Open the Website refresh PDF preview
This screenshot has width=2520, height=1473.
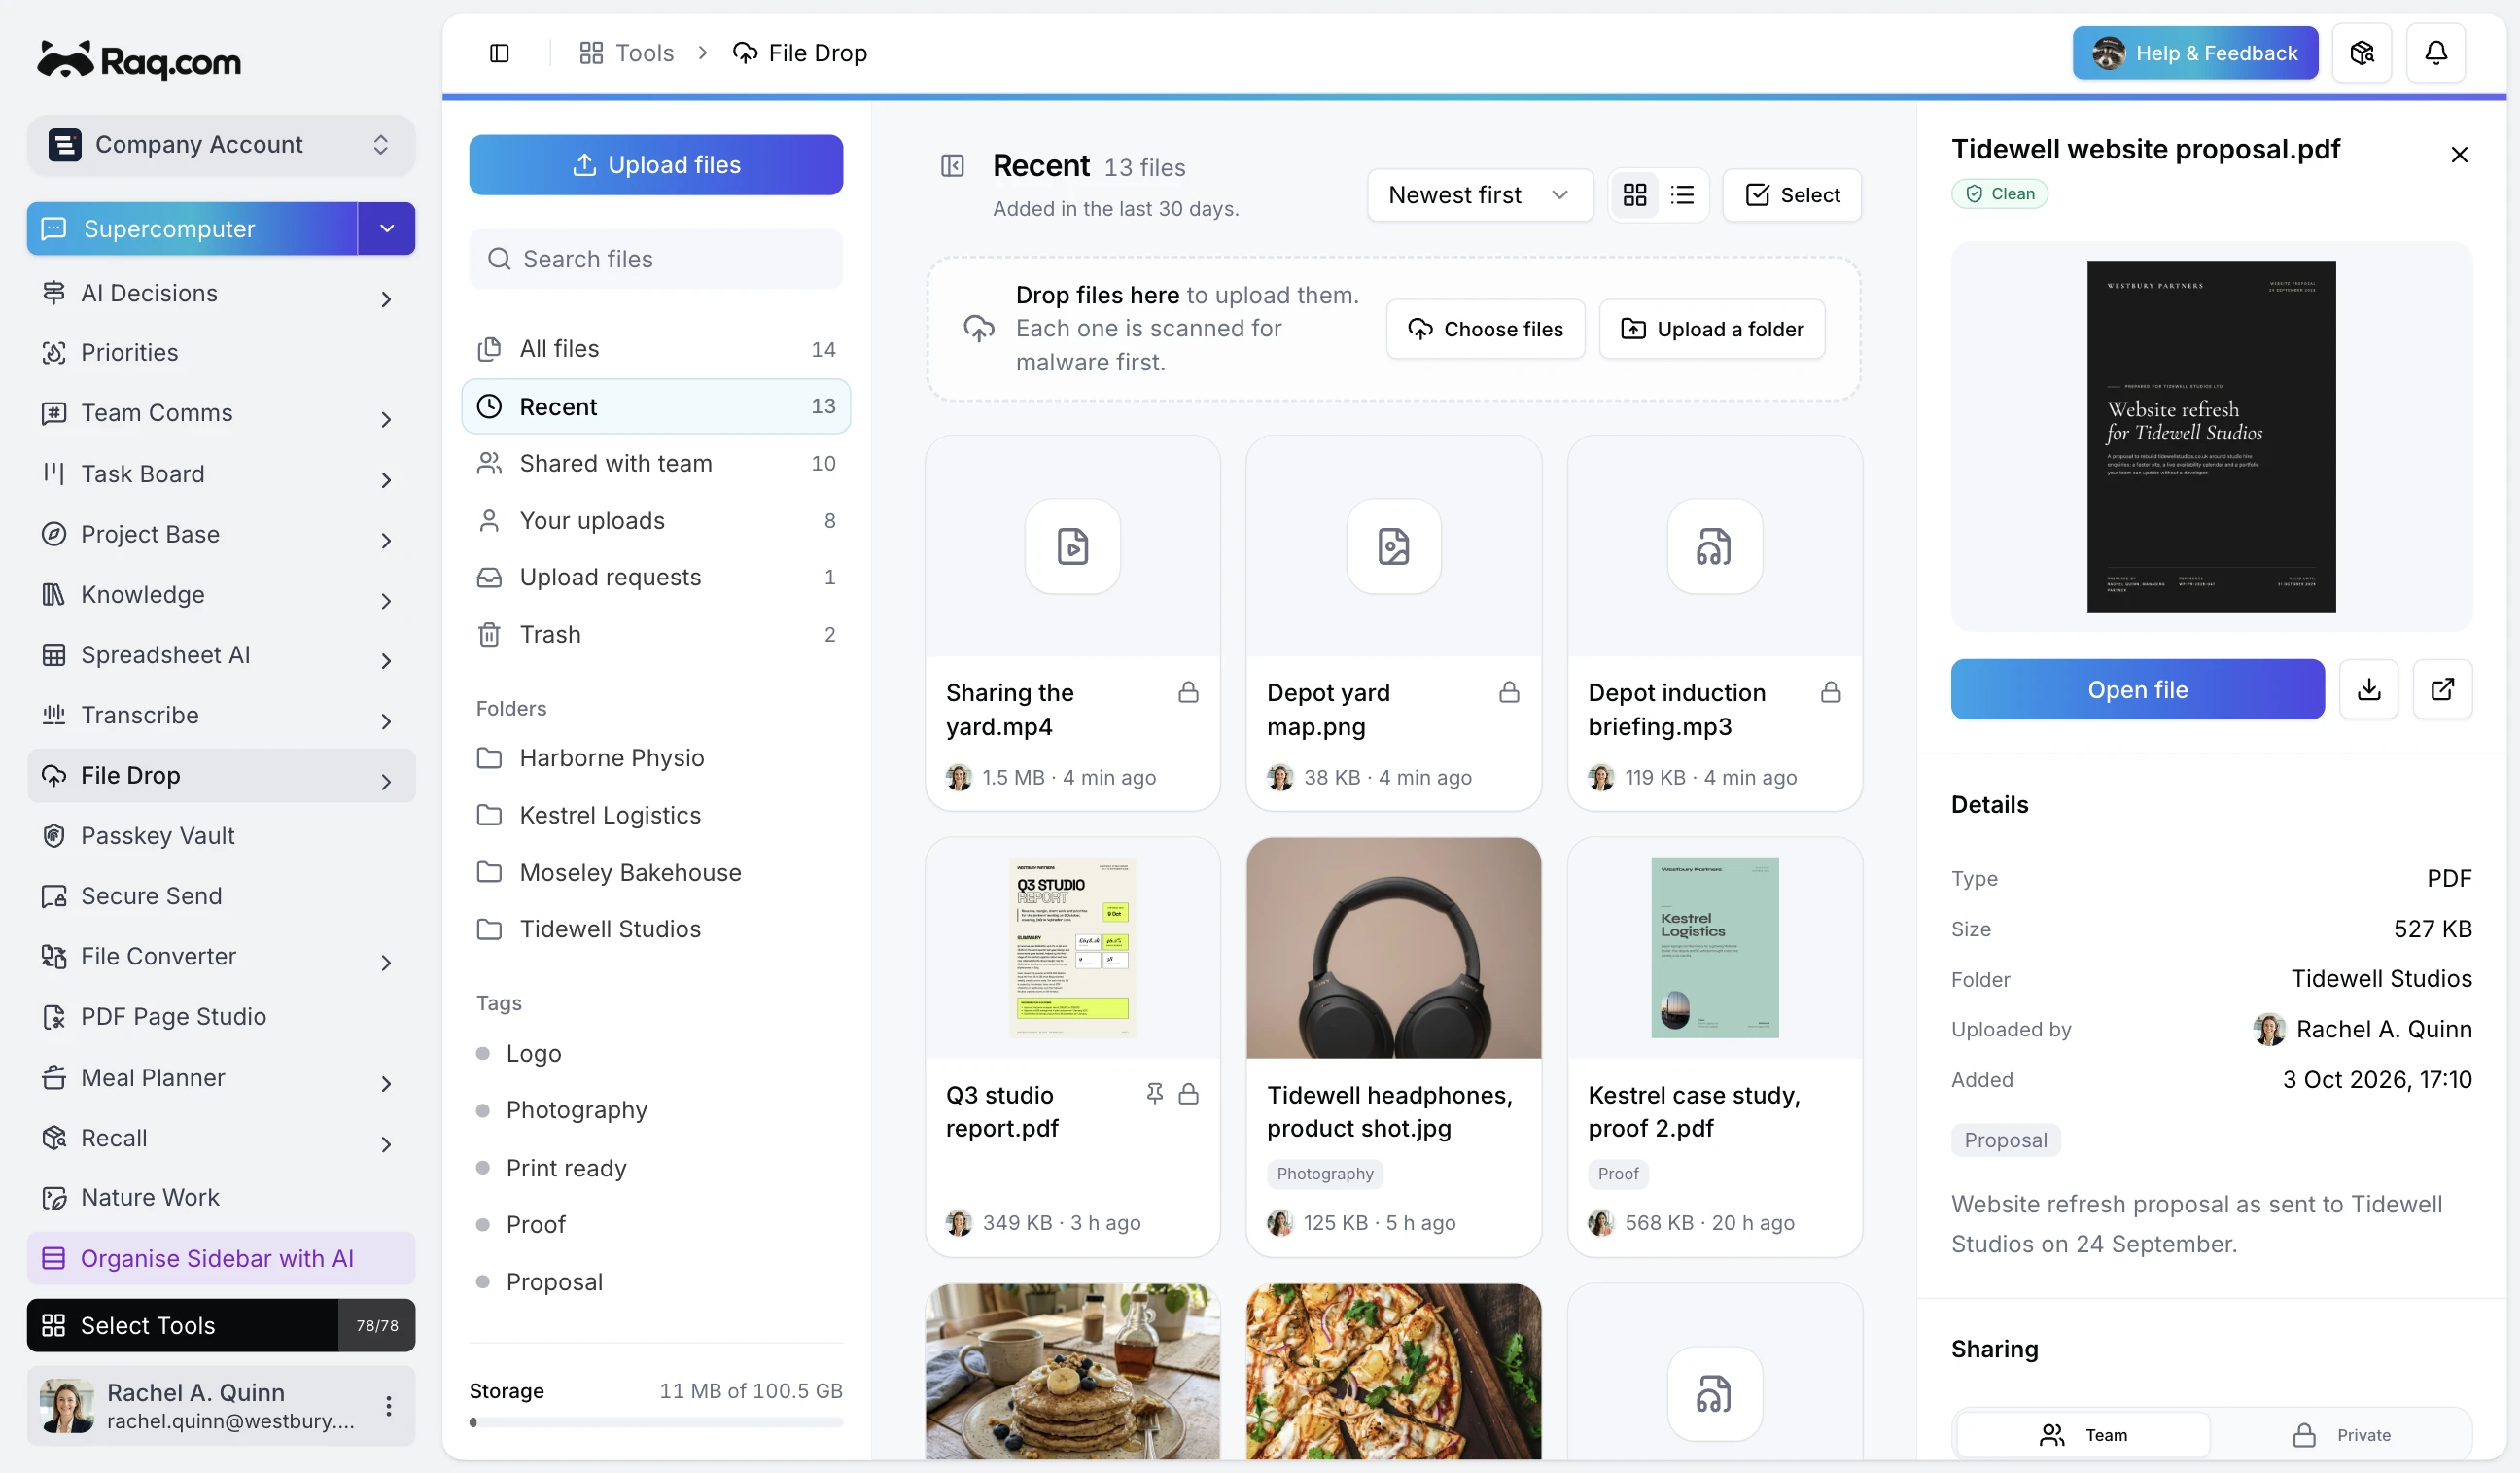pyautogui.click(x=2211, y=436)
